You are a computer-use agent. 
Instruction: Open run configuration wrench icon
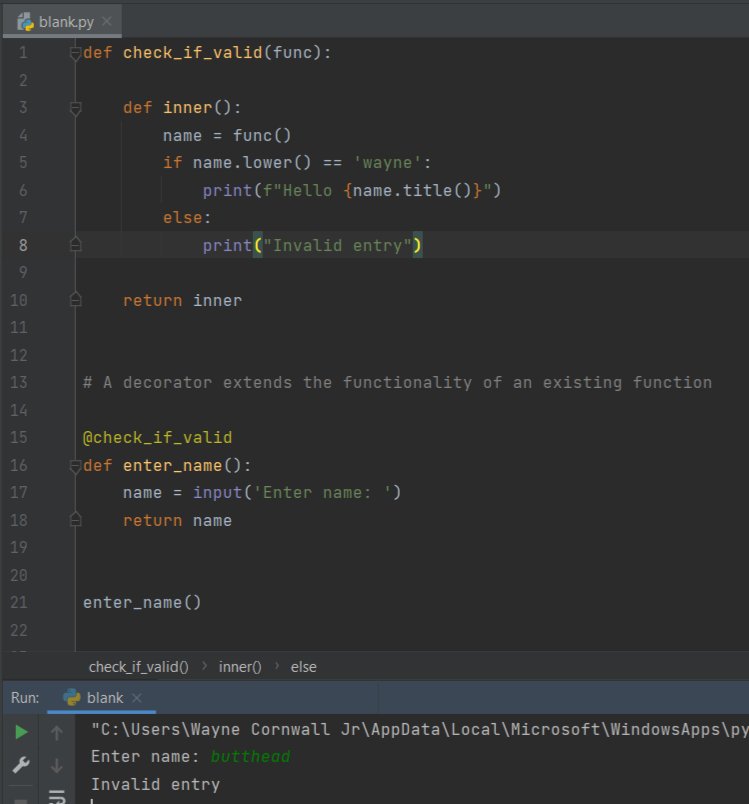21,765
